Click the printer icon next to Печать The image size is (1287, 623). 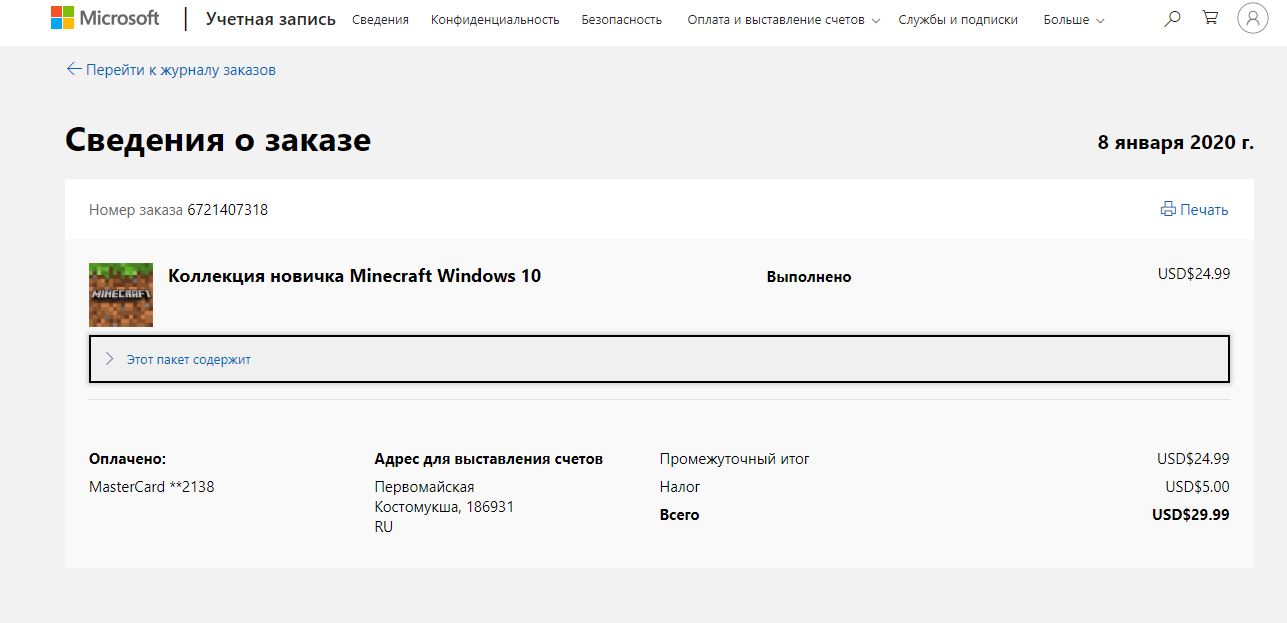1168,210
